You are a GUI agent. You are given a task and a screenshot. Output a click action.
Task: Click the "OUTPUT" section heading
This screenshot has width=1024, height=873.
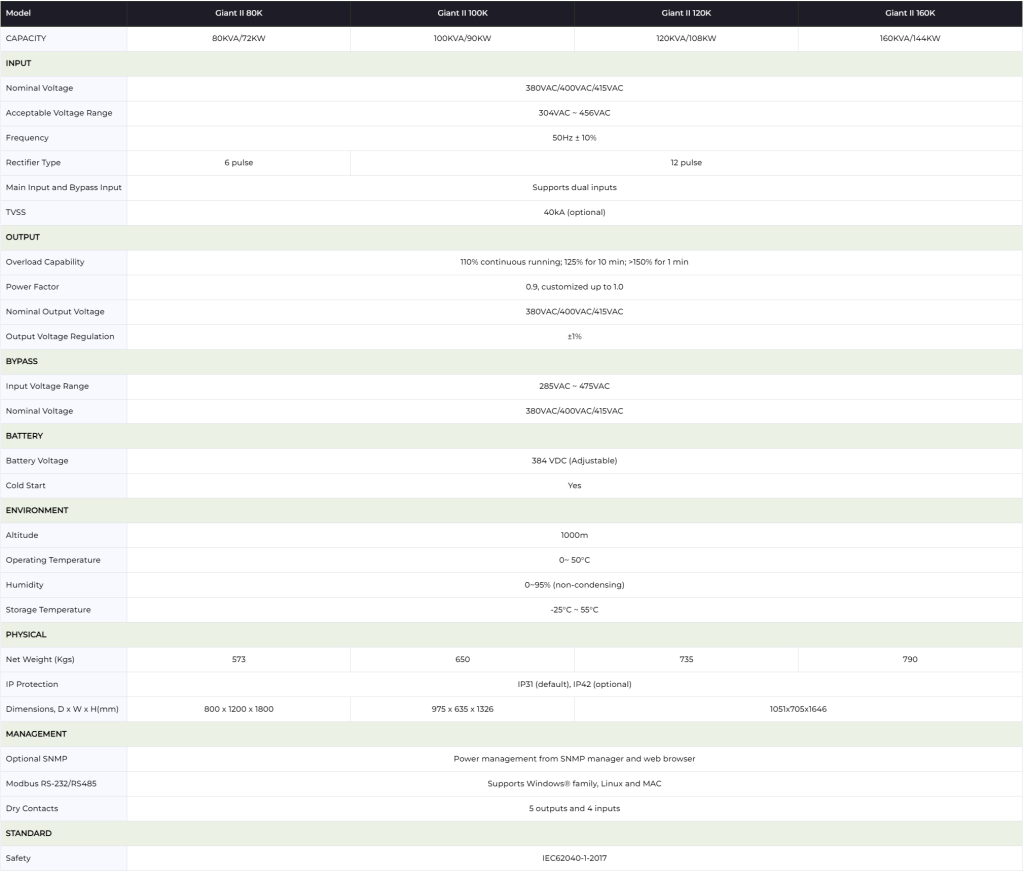[x=23, y=237]
